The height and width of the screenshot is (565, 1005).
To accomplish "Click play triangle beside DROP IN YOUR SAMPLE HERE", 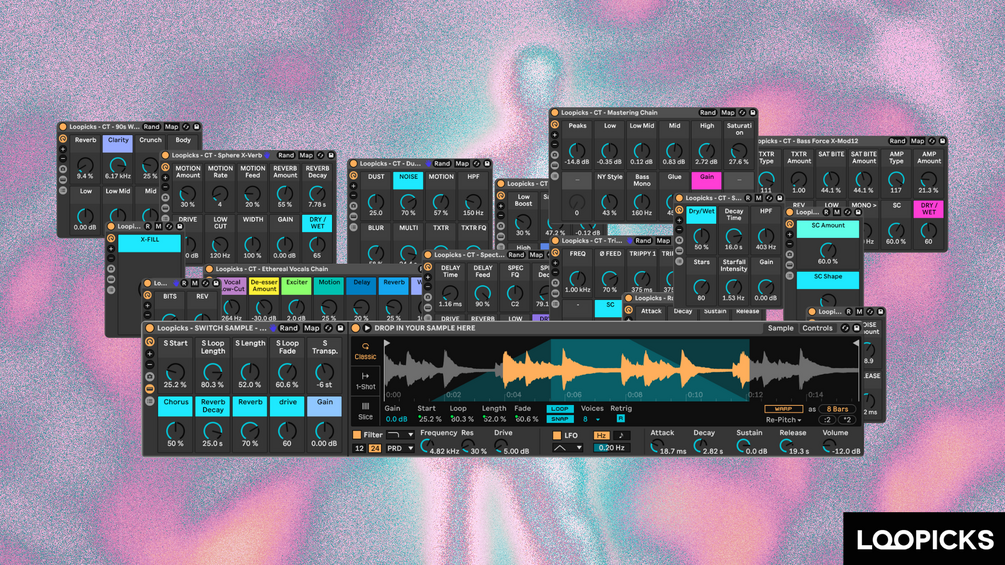I will [367, 328].
